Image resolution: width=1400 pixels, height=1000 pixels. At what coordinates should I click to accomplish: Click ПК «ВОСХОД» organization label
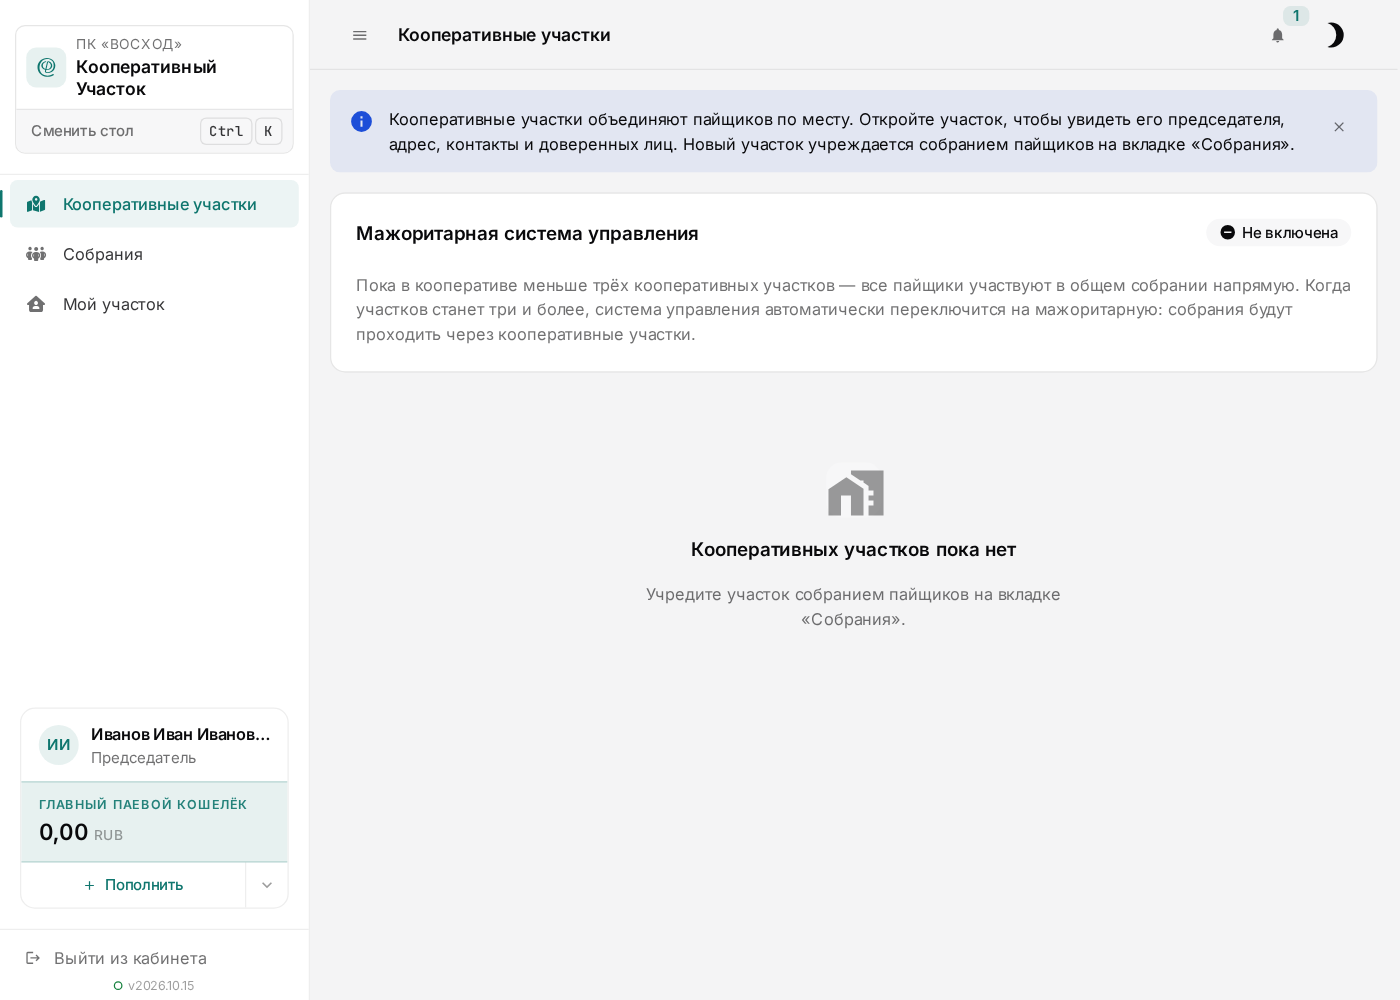tap(129, 44)
